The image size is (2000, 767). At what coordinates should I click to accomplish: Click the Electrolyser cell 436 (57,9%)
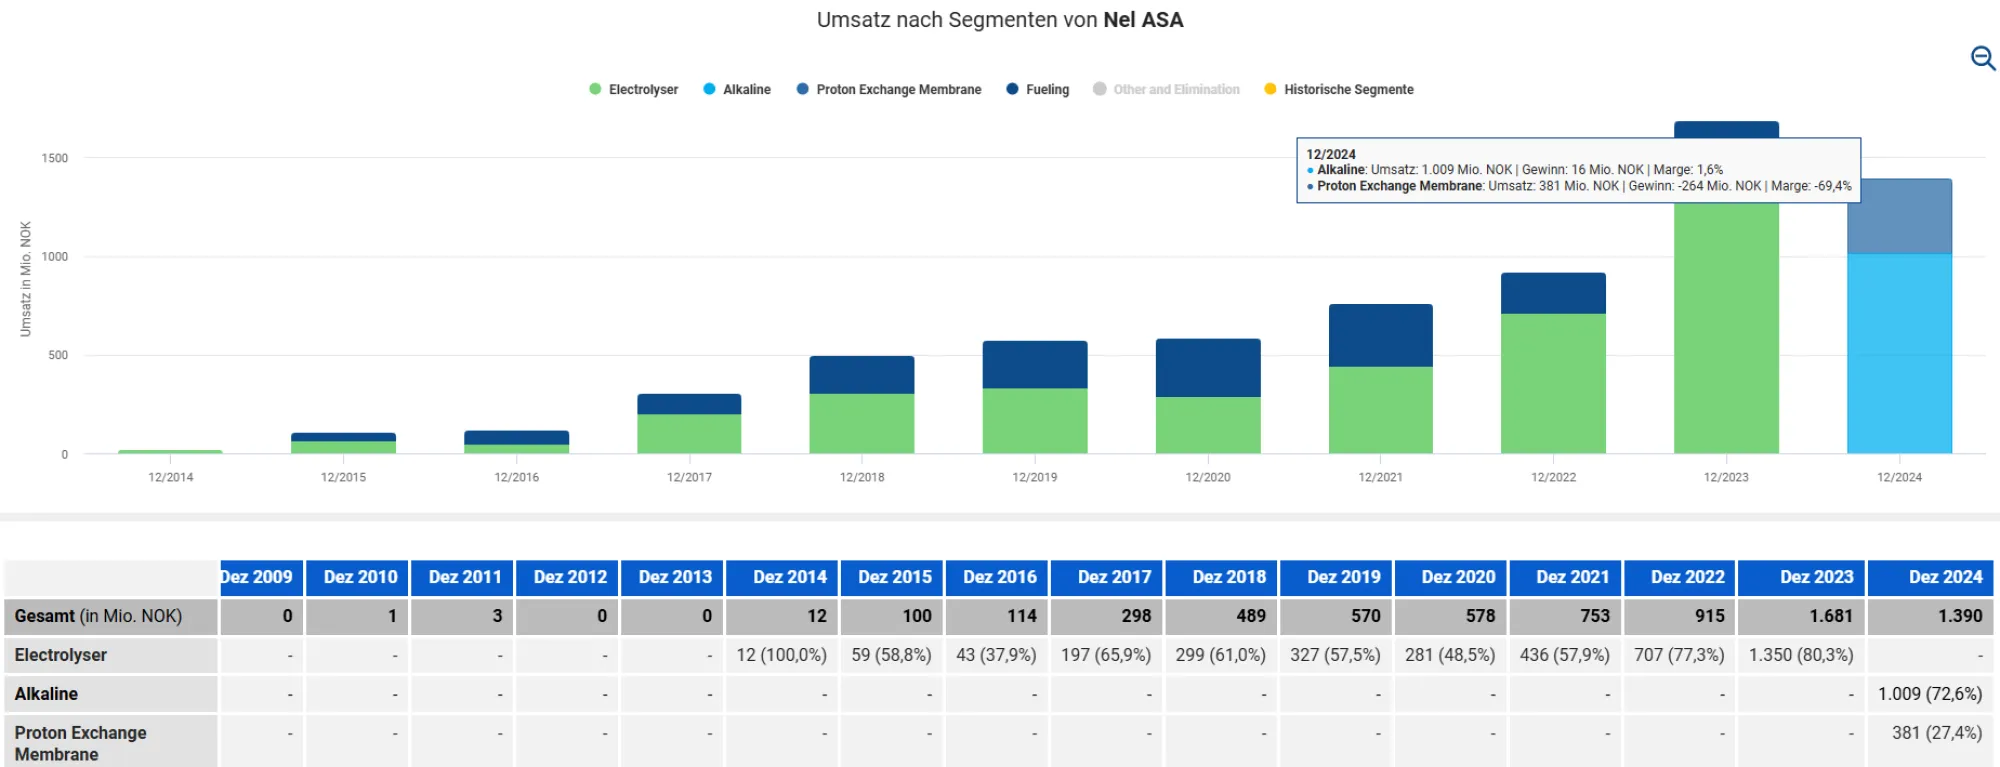[x=1566, y=655]
